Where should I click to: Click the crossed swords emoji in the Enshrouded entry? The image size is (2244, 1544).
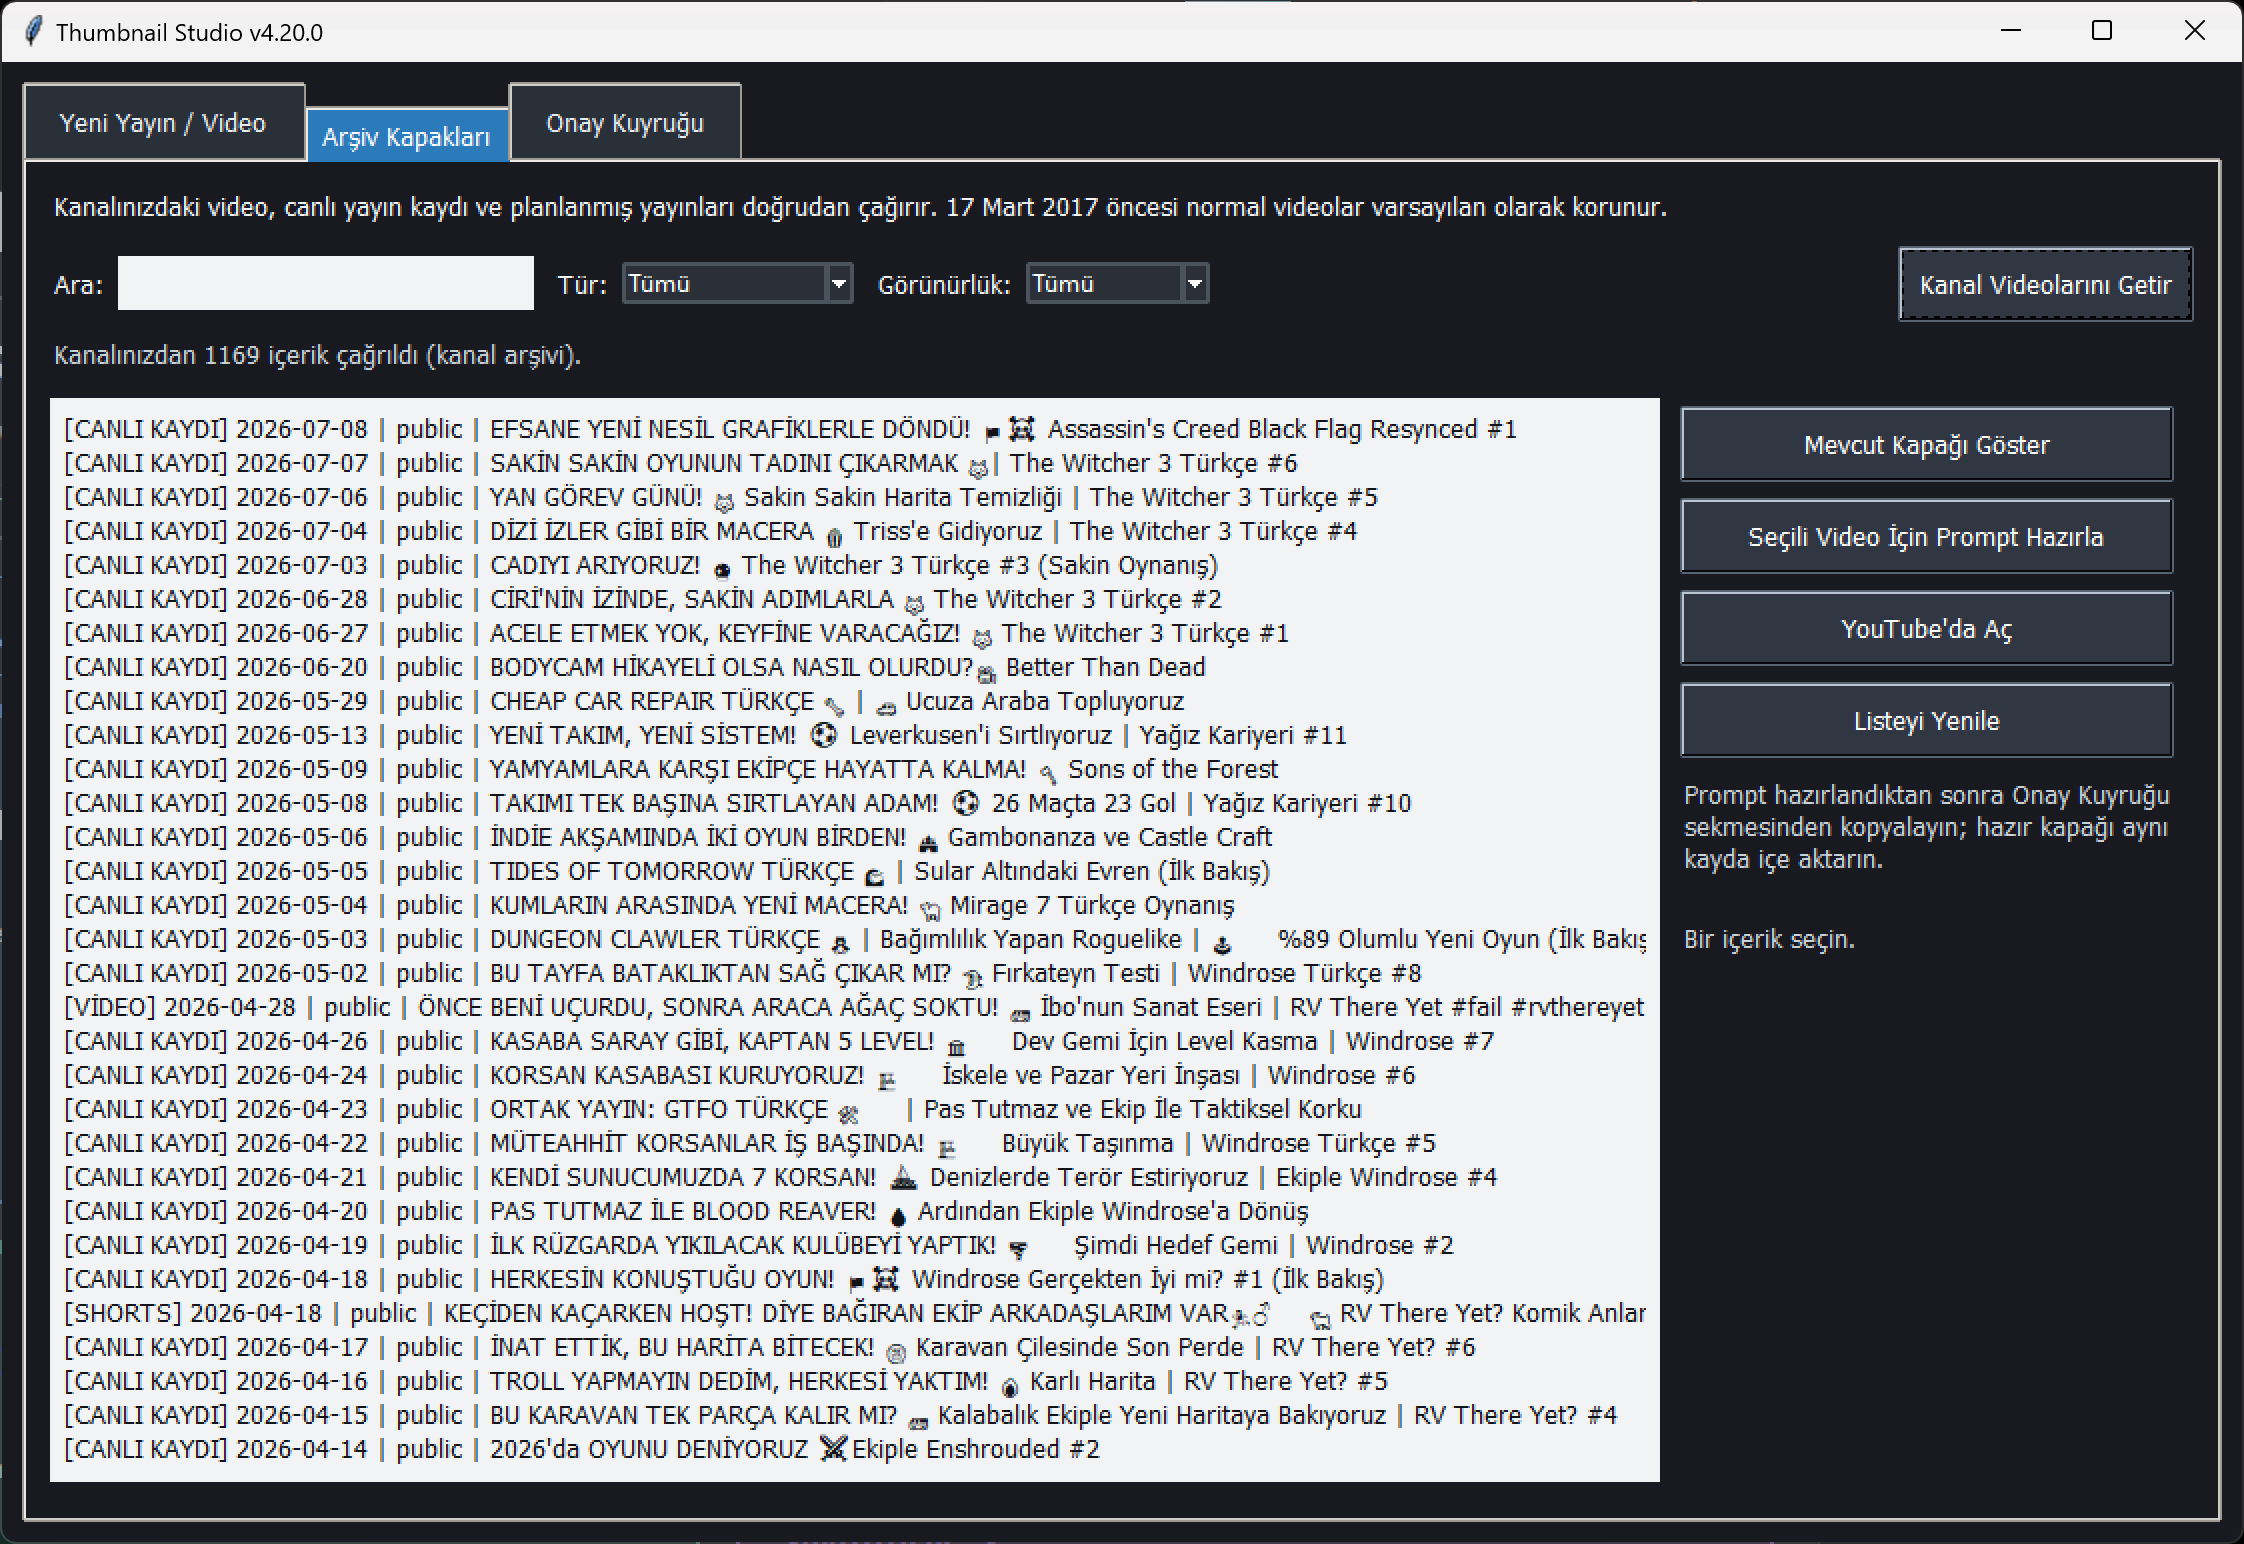832,1449
